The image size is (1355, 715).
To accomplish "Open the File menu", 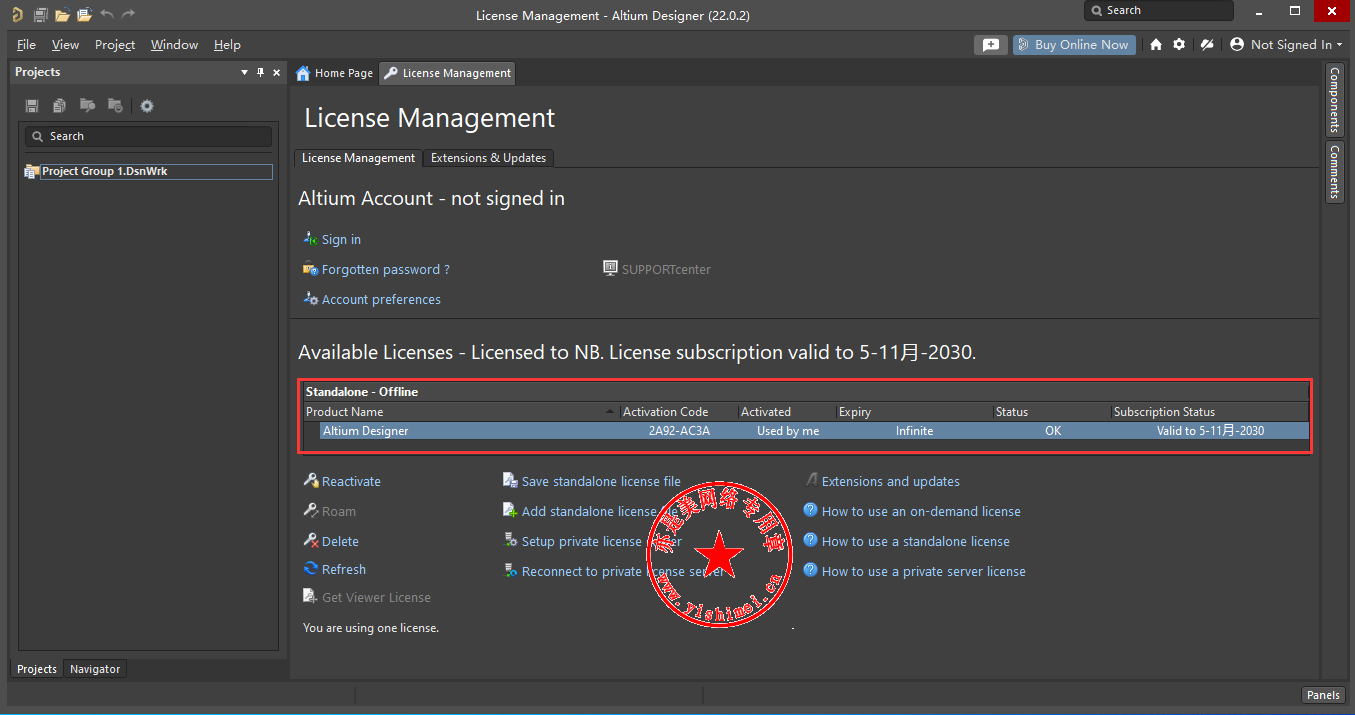I will point(26,45).
